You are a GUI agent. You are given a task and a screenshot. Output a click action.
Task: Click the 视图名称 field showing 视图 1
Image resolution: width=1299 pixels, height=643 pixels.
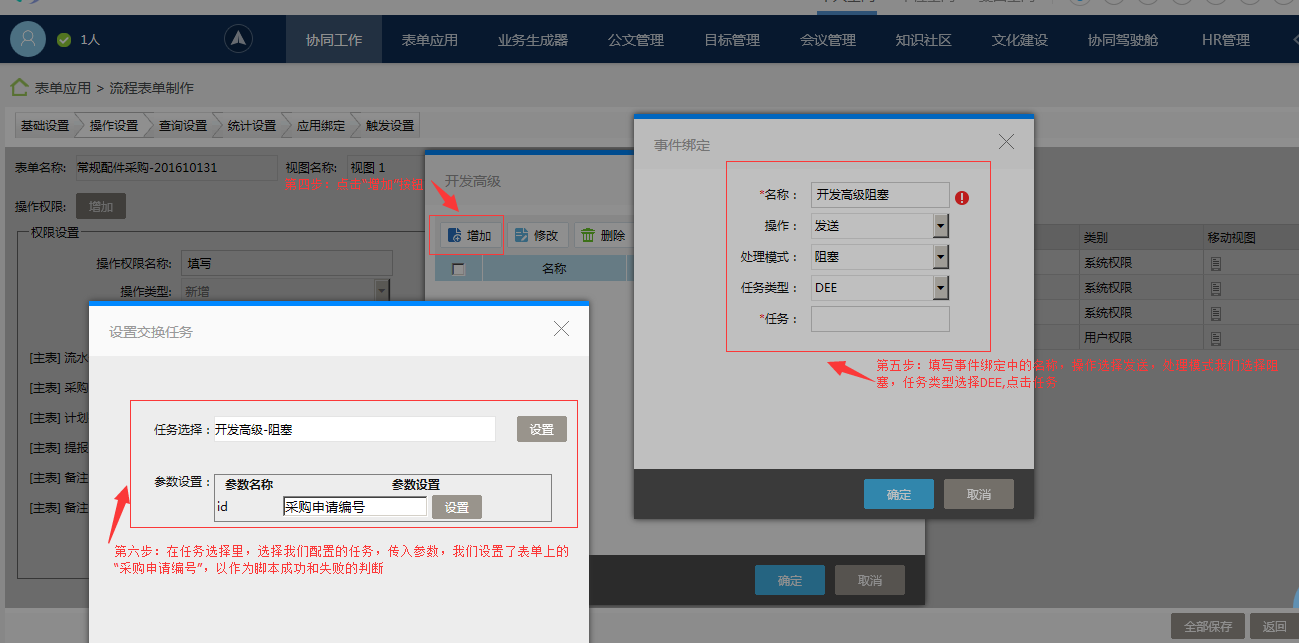(385, 168)
